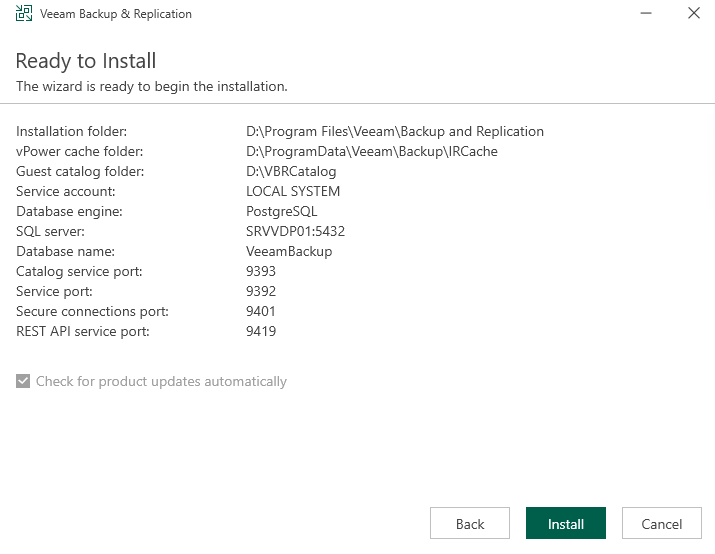Click the PostgreSQL database engine value

point(281,212)
